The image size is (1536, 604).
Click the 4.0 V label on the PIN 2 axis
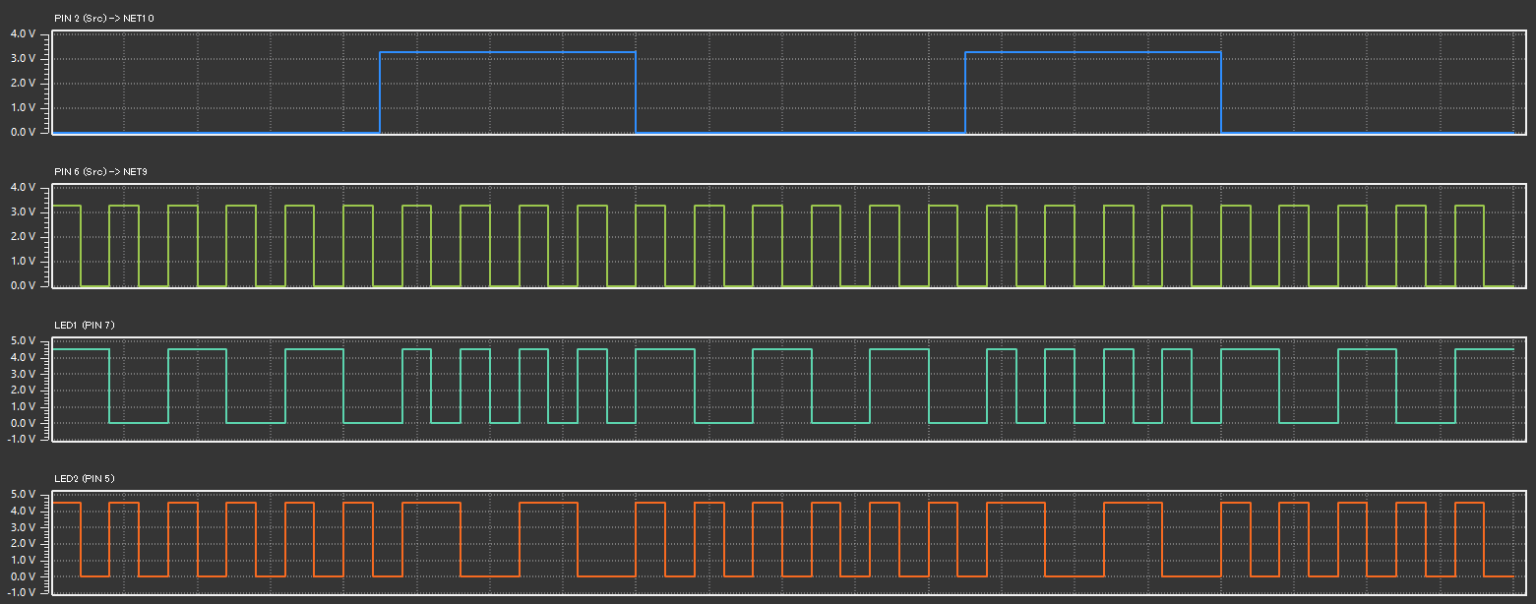(x=23, y=34)
